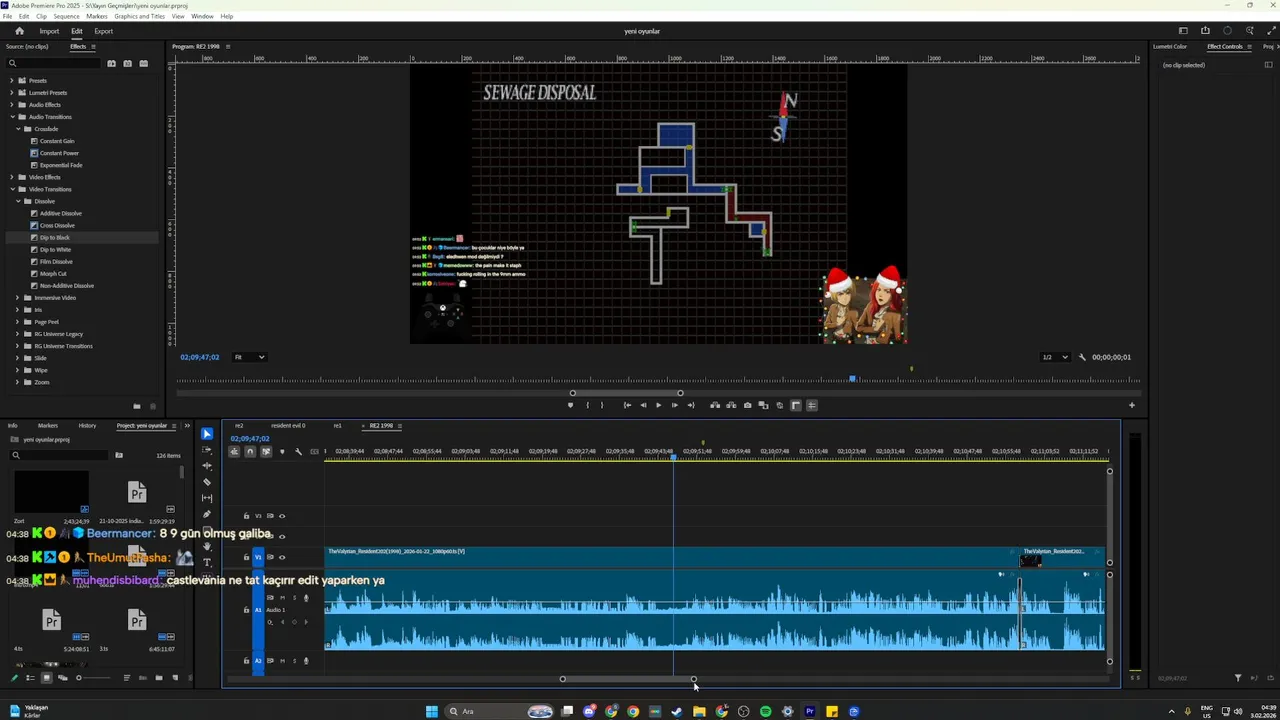This screenshot has width=1280, height=720.
Task: Toggle V3 track output eye
Action: (282, 516)
